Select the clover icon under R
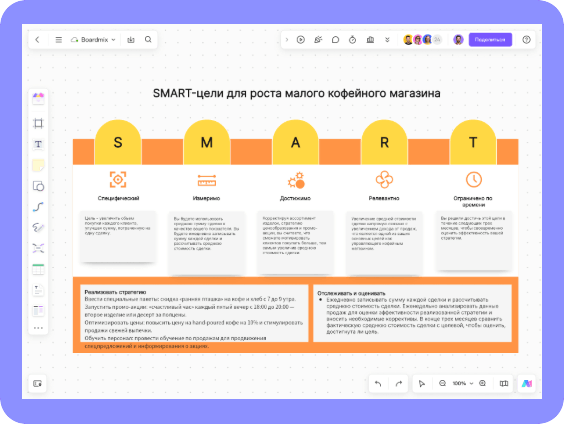This screenshot has width=564, height=424. tap(384, 179)
